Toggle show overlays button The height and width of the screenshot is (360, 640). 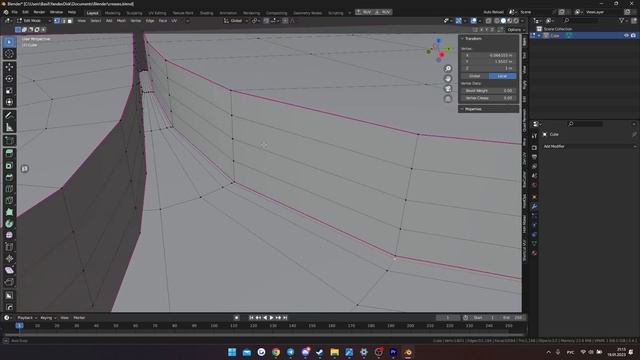(x=473, y=21)
